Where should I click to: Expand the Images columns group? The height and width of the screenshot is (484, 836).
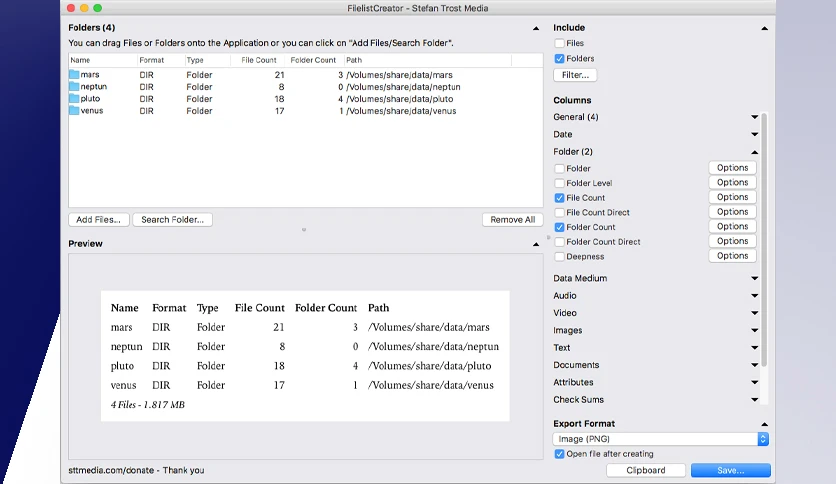point(754,330)
